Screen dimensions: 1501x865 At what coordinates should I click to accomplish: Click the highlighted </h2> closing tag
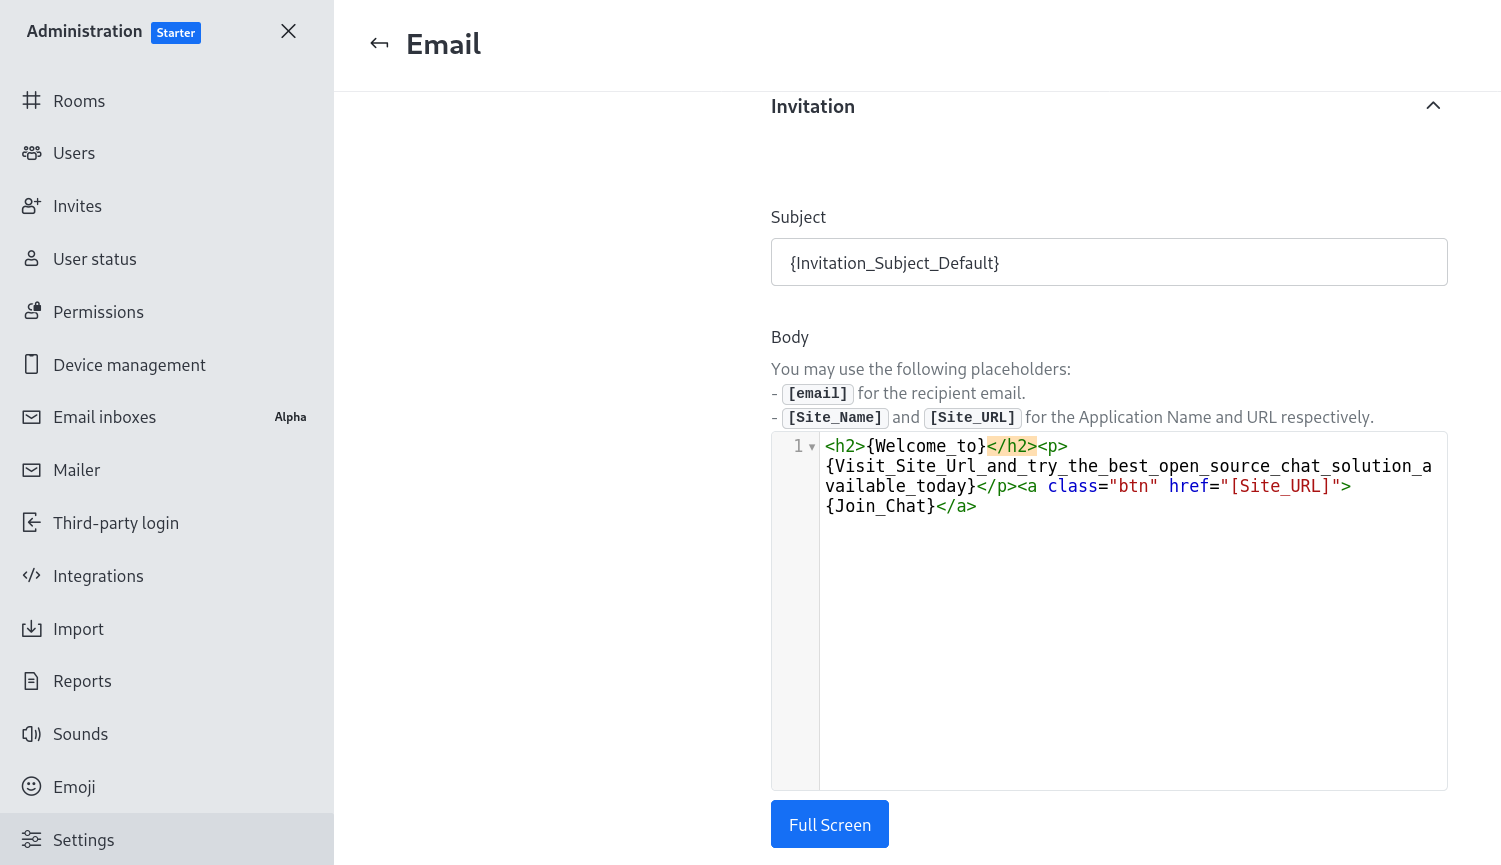point(1012,446)
